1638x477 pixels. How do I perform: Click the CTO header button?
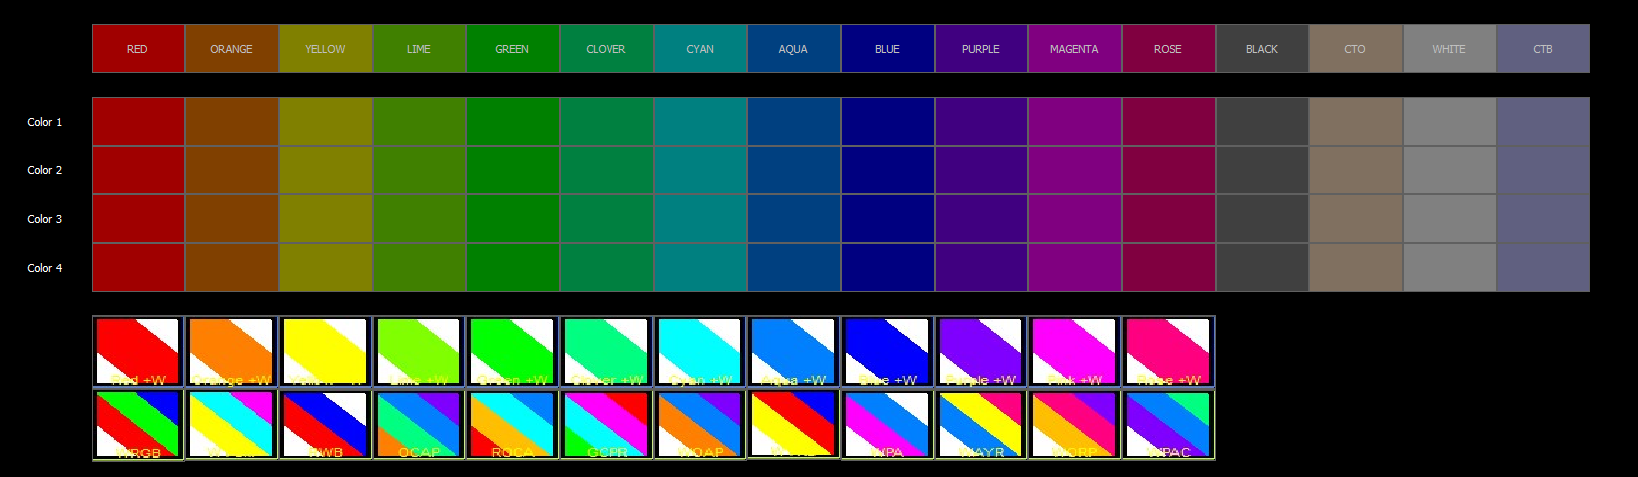1355,49
